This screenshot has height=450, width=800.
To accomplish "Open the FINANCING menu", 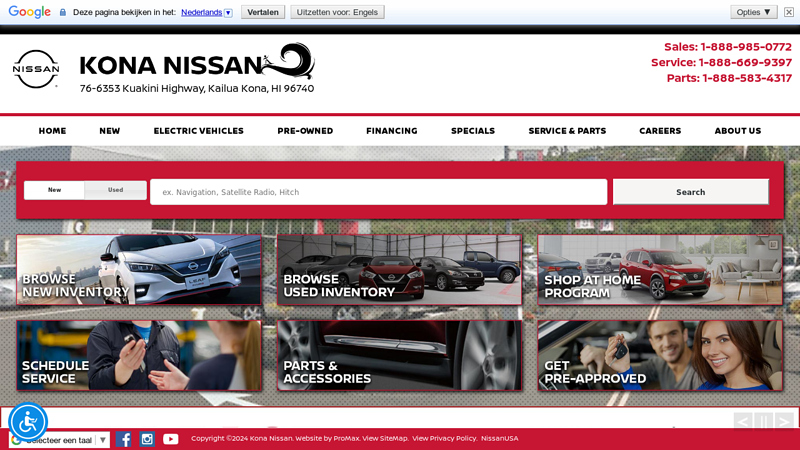I will tap(392, 131).
